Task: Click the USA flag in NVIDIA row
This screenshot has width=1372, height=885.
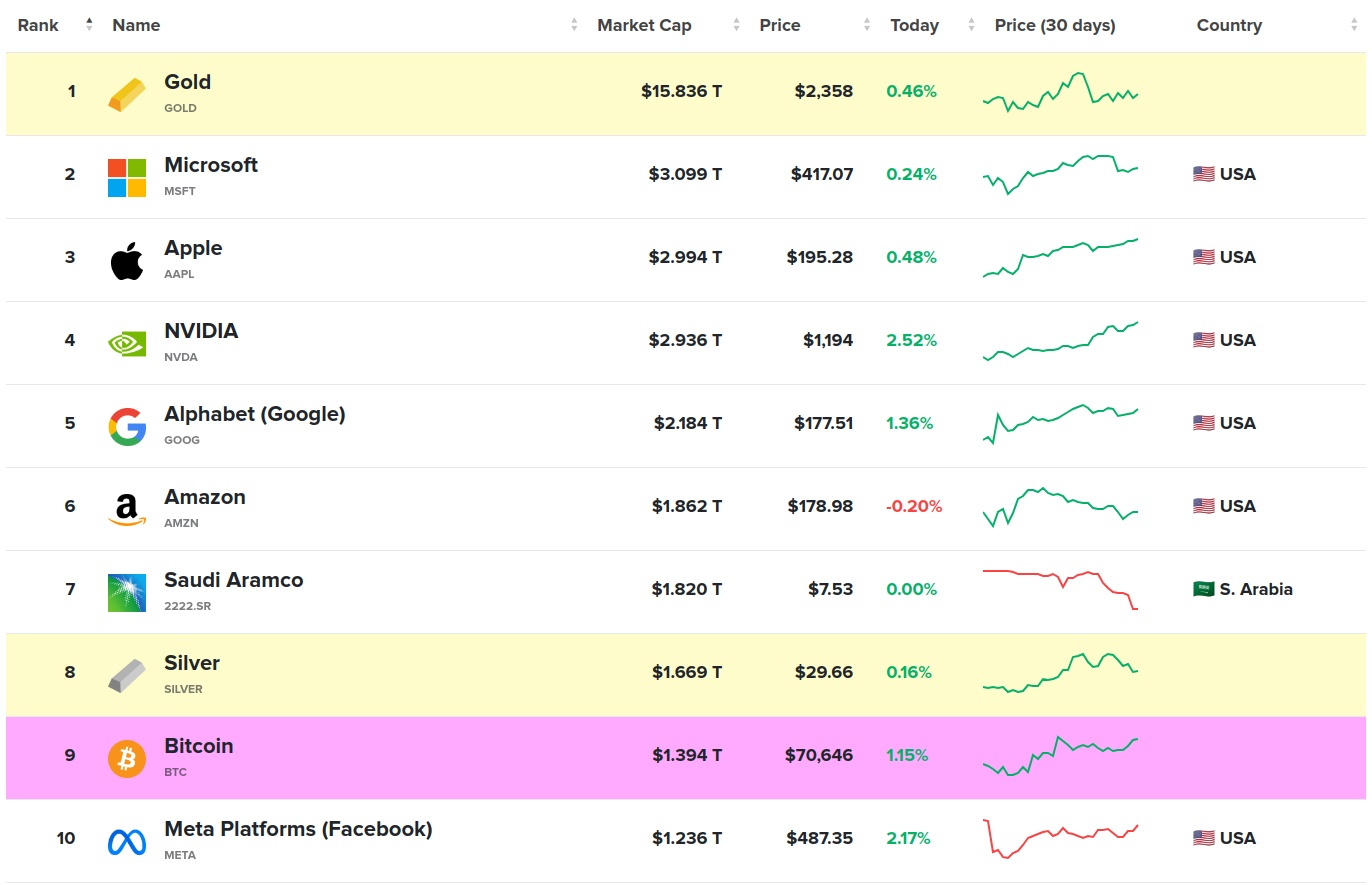Action: [x=1203, y=340]
